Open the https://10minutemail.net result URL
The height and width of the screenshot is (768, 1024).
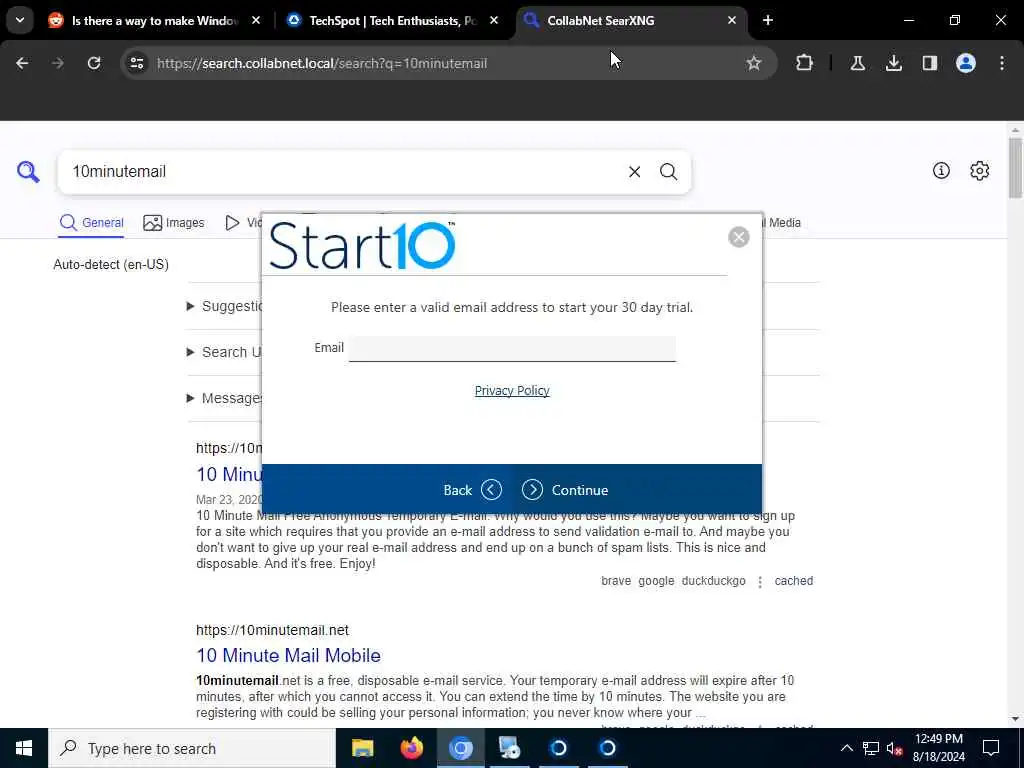click(272, 630)
